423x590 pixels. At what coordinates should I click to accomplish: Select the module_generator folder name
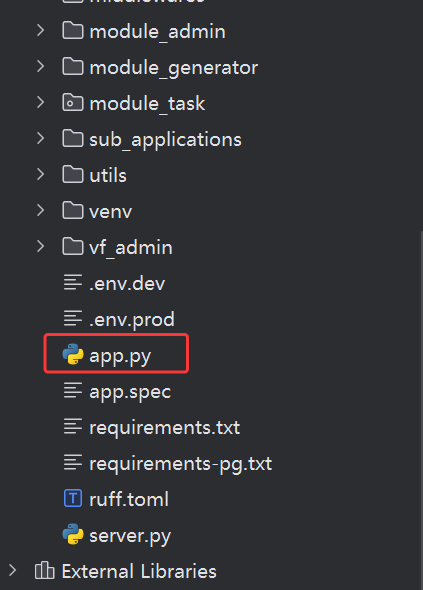pyautogui.click(x=173, y=68)
